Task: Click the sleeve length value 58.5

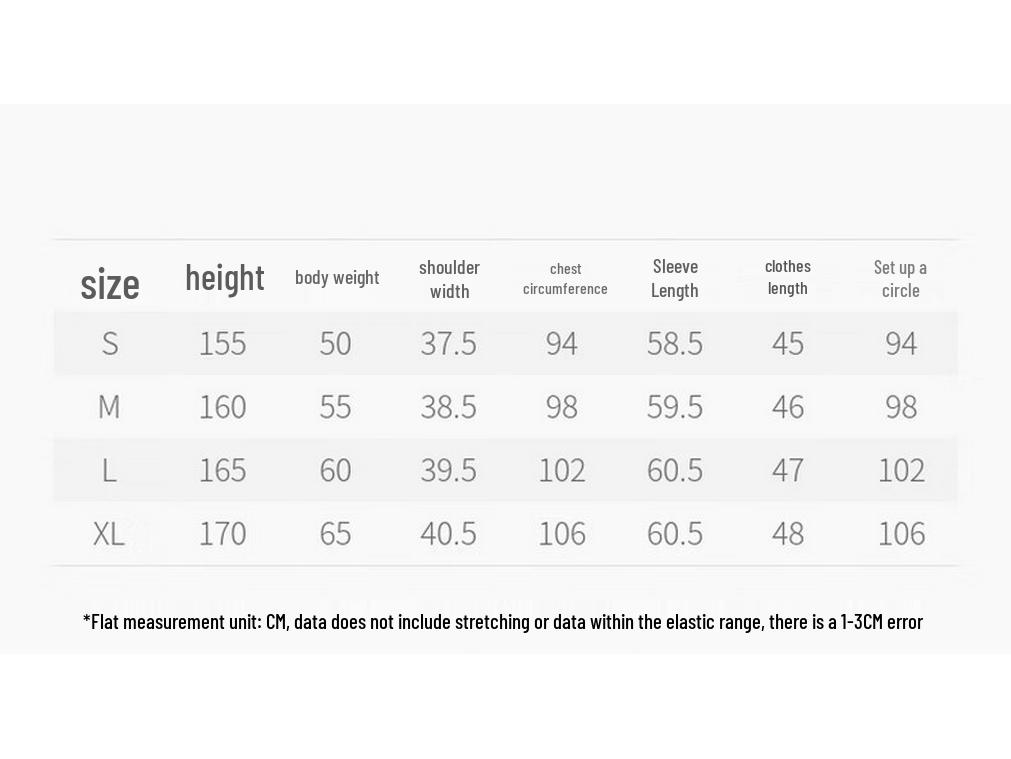Action: click(x=675, y=344)
